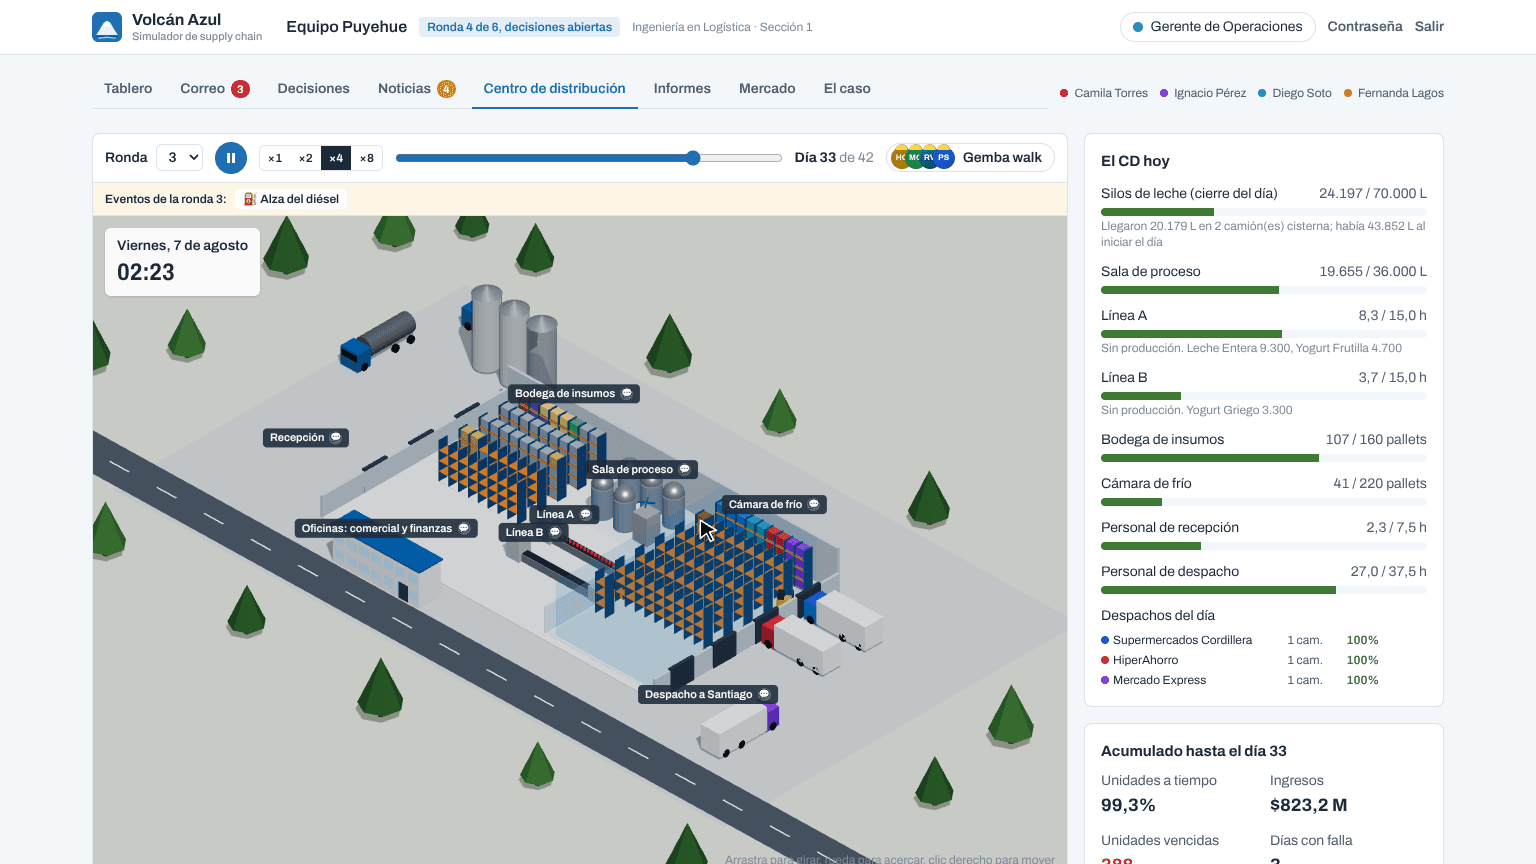
Task: Switch to the Tablero tab
Action: point(128,89)
